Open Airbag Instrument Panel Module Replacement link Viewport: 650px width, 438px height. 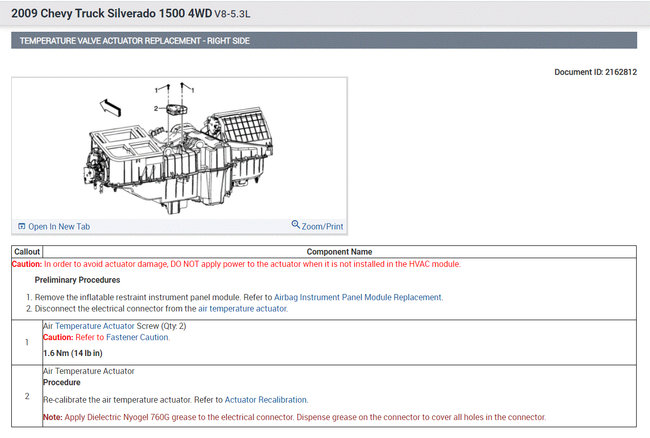point(358,297)
